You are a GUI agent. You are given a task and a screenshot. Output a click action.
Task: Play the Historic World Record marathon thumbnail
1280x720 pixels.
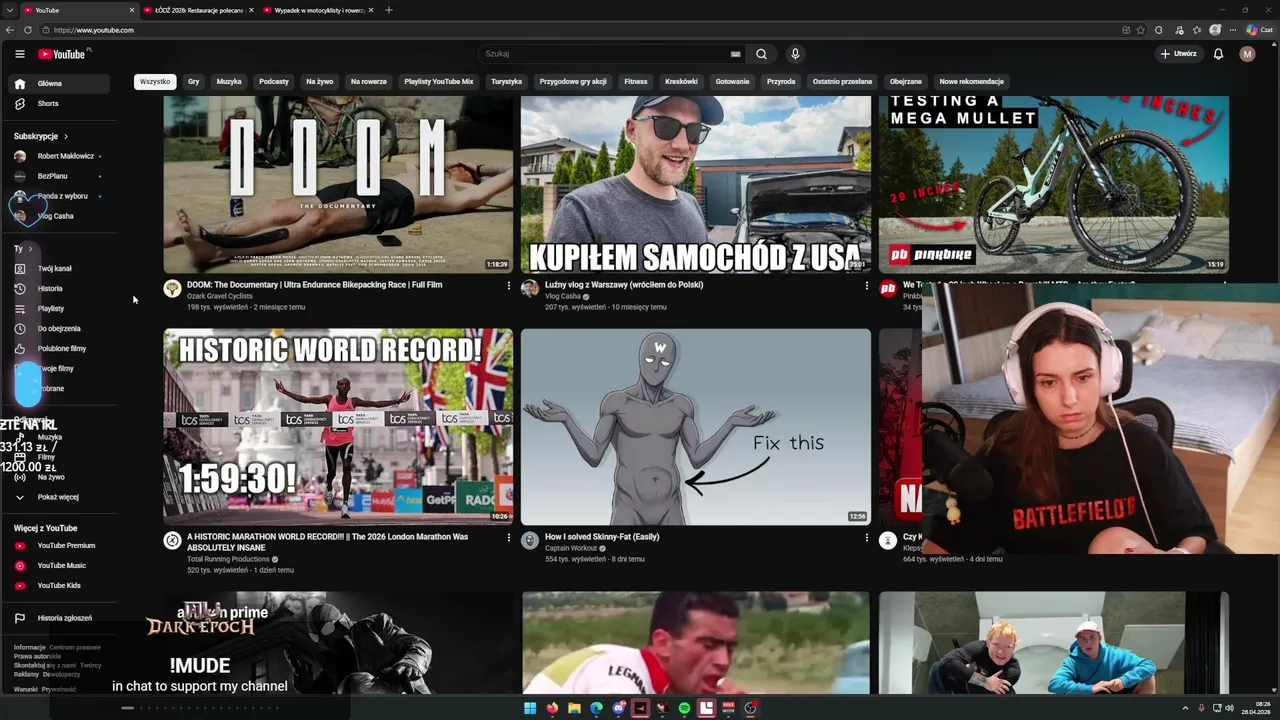(338, 427)
